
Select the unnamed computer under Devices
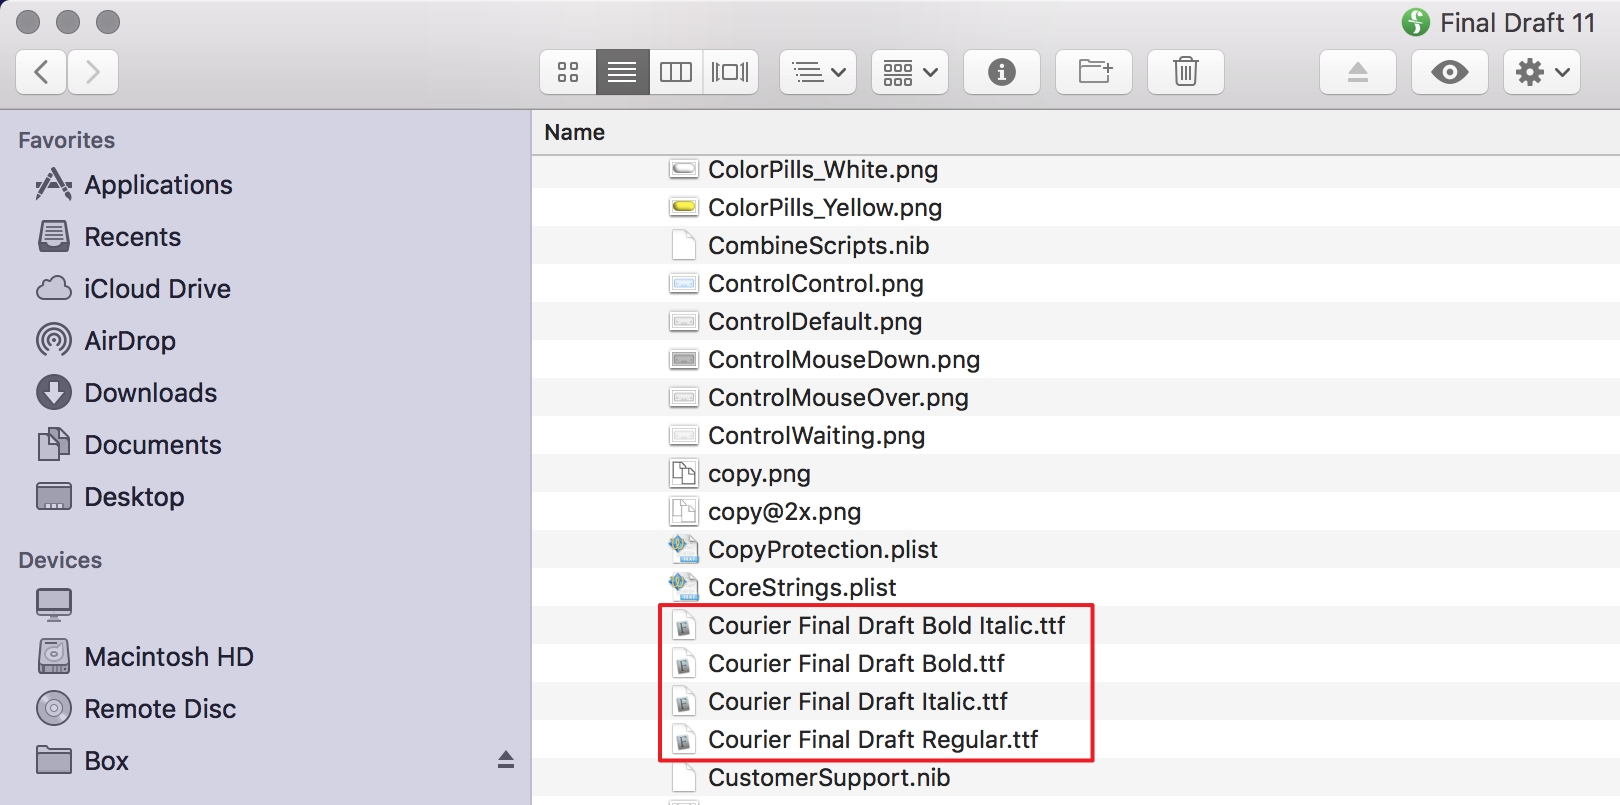coord(54,604)
